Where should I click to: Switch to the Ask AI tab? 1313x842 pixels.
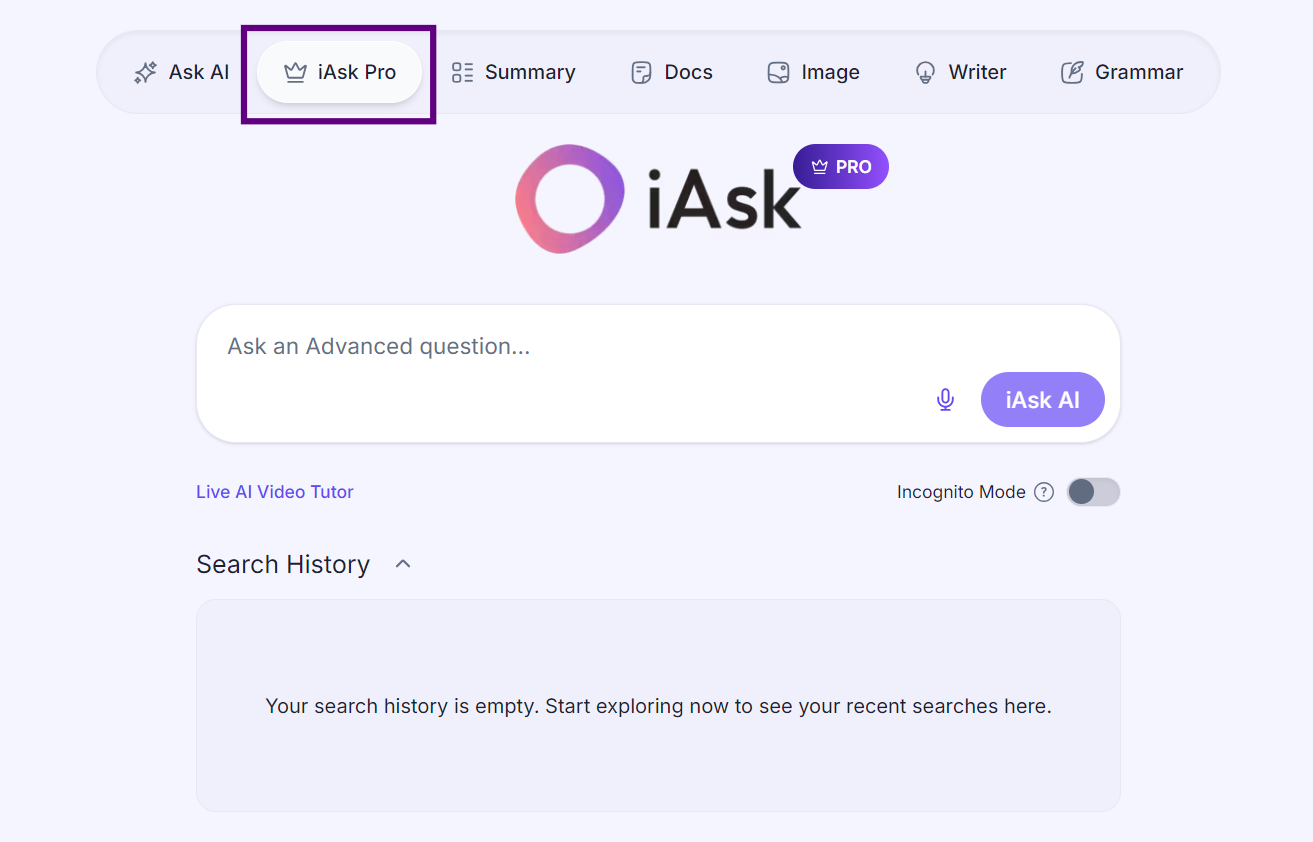(181, 72)
